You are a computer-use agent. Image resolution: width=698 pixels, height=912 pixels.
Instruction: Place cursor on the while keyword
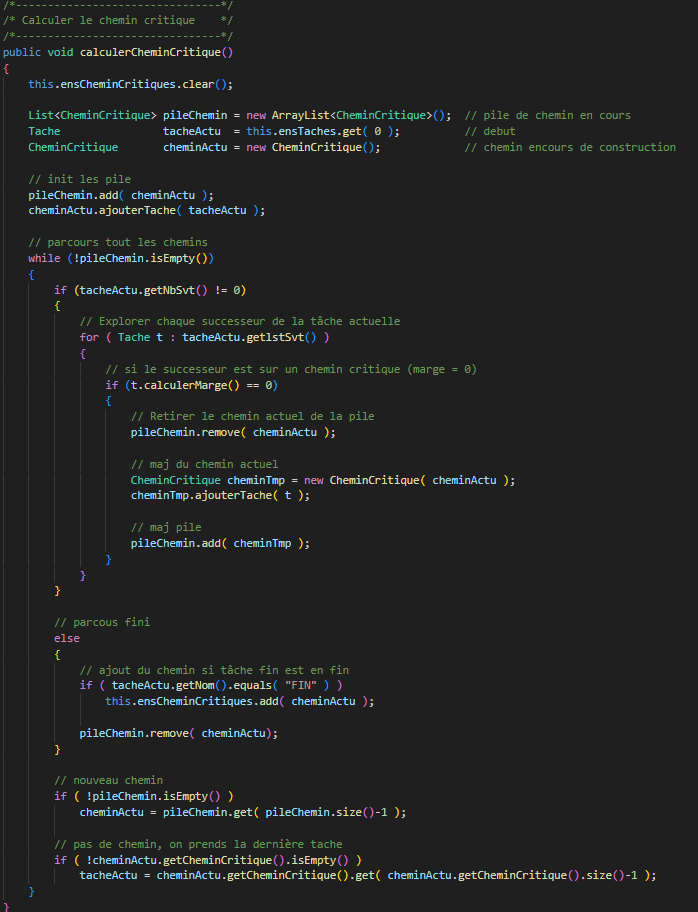coord(44,259)
